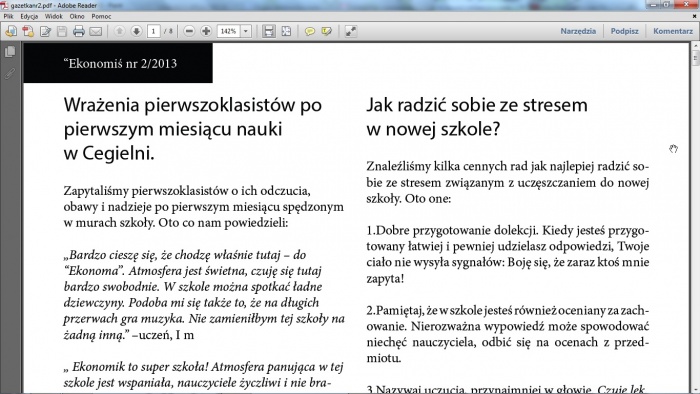
Task: Click the page number field
Action: click(154, 31)
